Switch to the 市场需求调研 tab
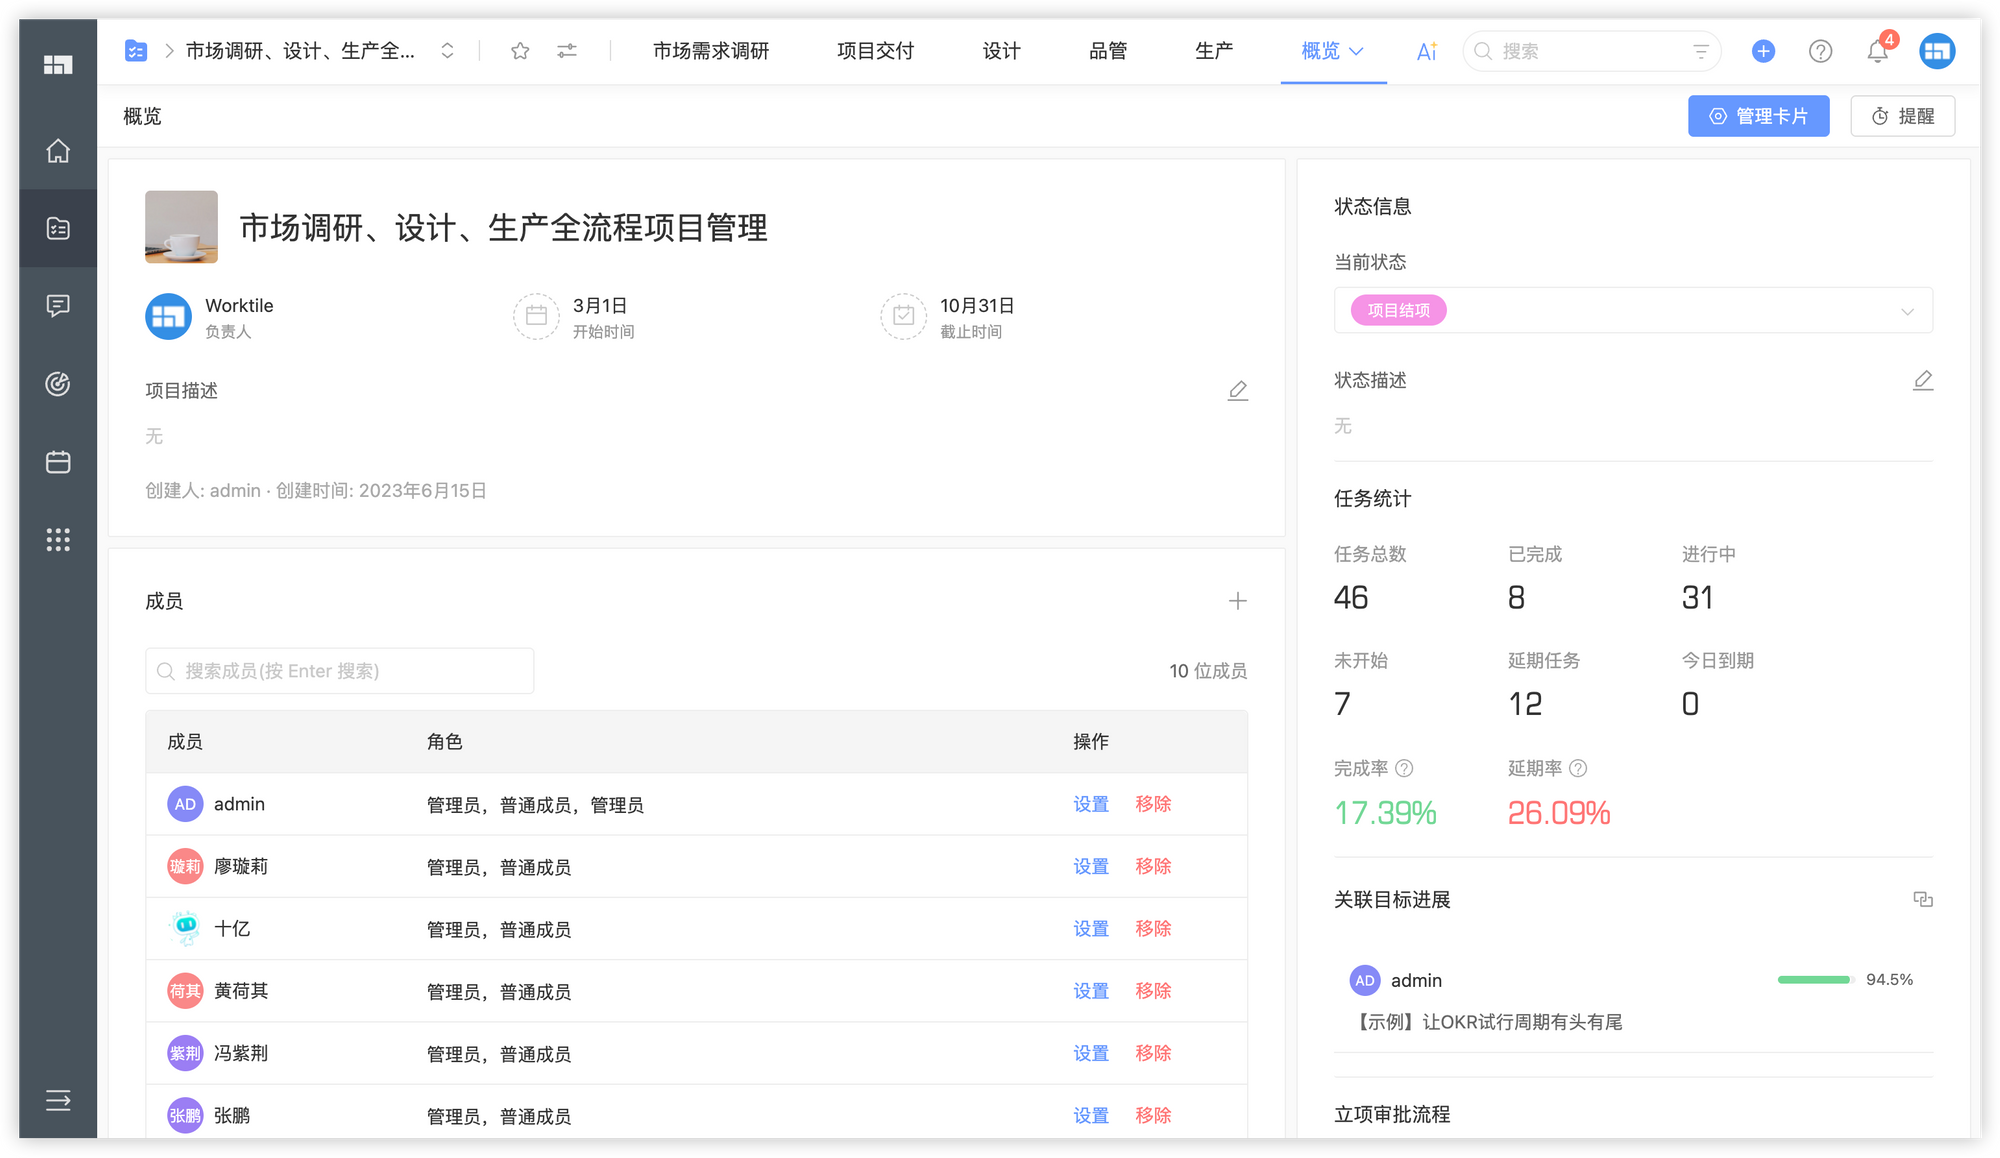 (711, 51)
